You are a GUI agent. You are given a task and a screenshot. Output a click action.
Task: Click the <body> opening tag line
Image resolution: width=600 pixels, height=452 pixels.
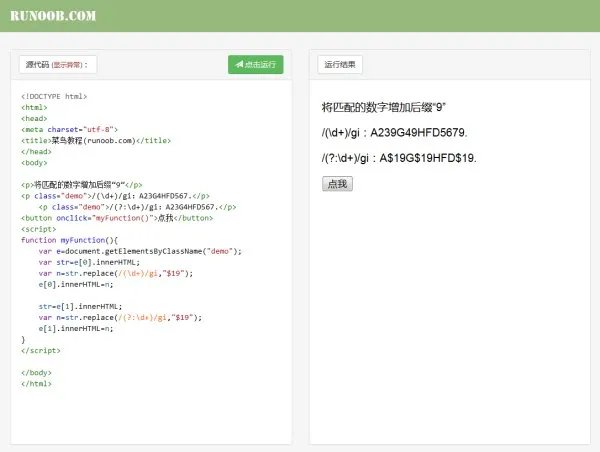pos(34,163)
